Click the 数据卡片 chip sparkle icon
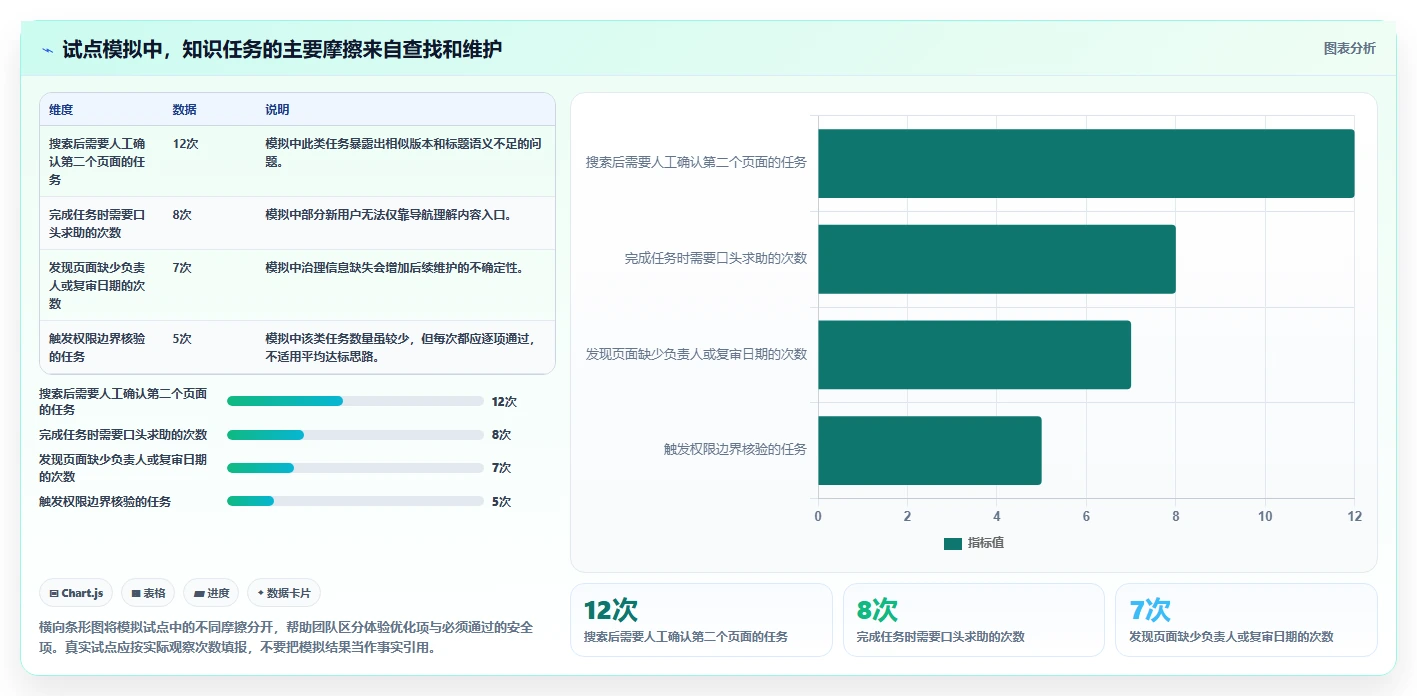 coord(260,593)
